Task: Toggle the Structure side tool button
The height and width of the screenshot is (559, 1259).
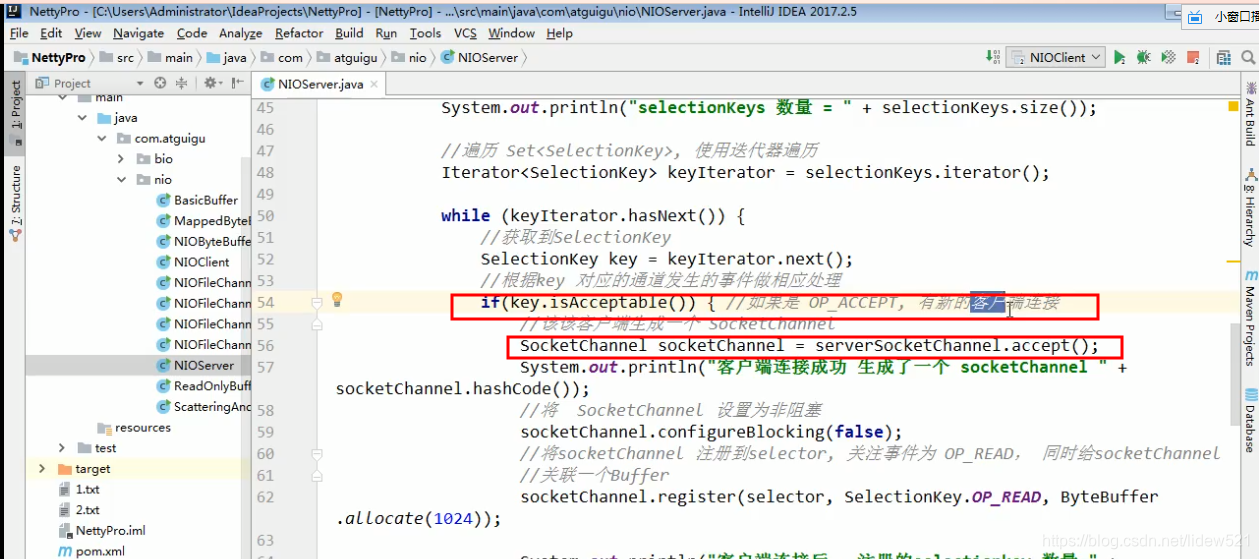Action: click(15, 204)
